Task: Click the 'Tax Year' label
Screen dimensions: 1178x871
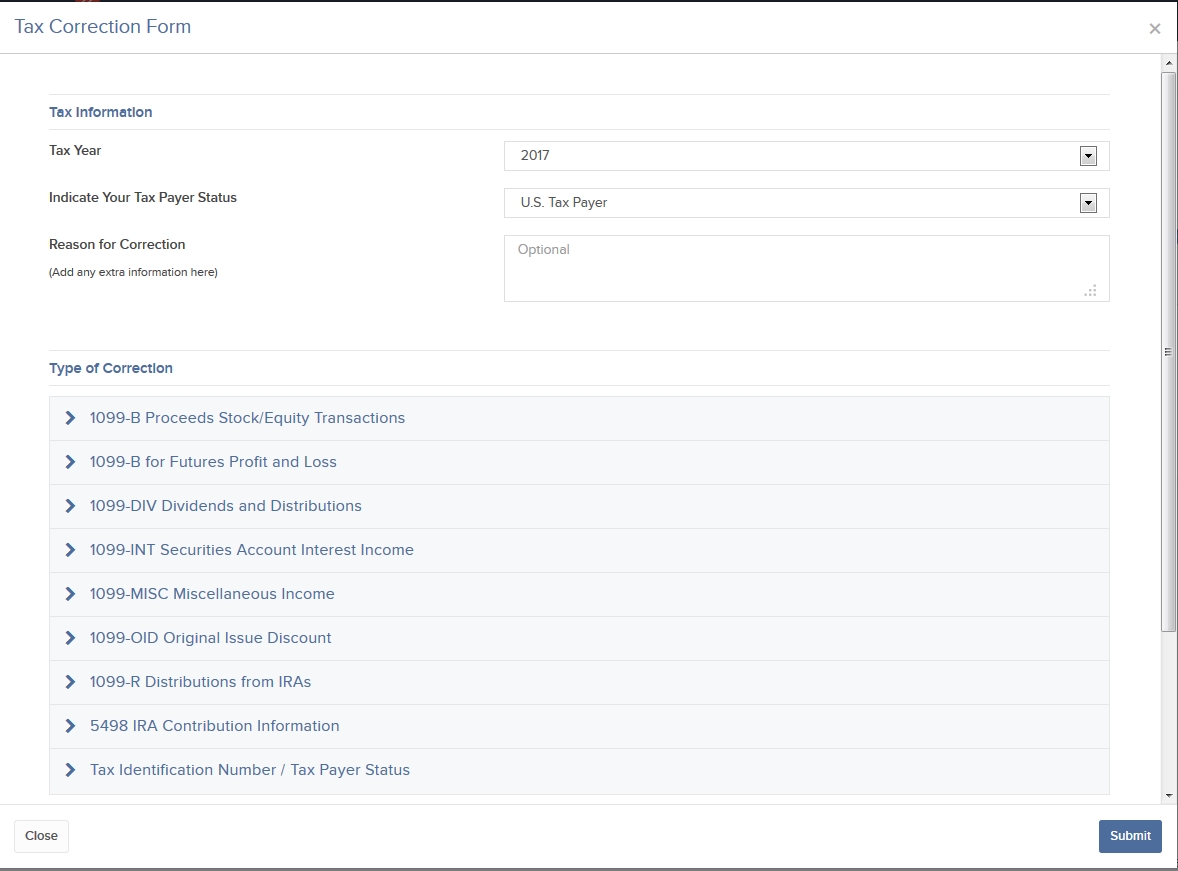Action: click(x=75, y=150)
